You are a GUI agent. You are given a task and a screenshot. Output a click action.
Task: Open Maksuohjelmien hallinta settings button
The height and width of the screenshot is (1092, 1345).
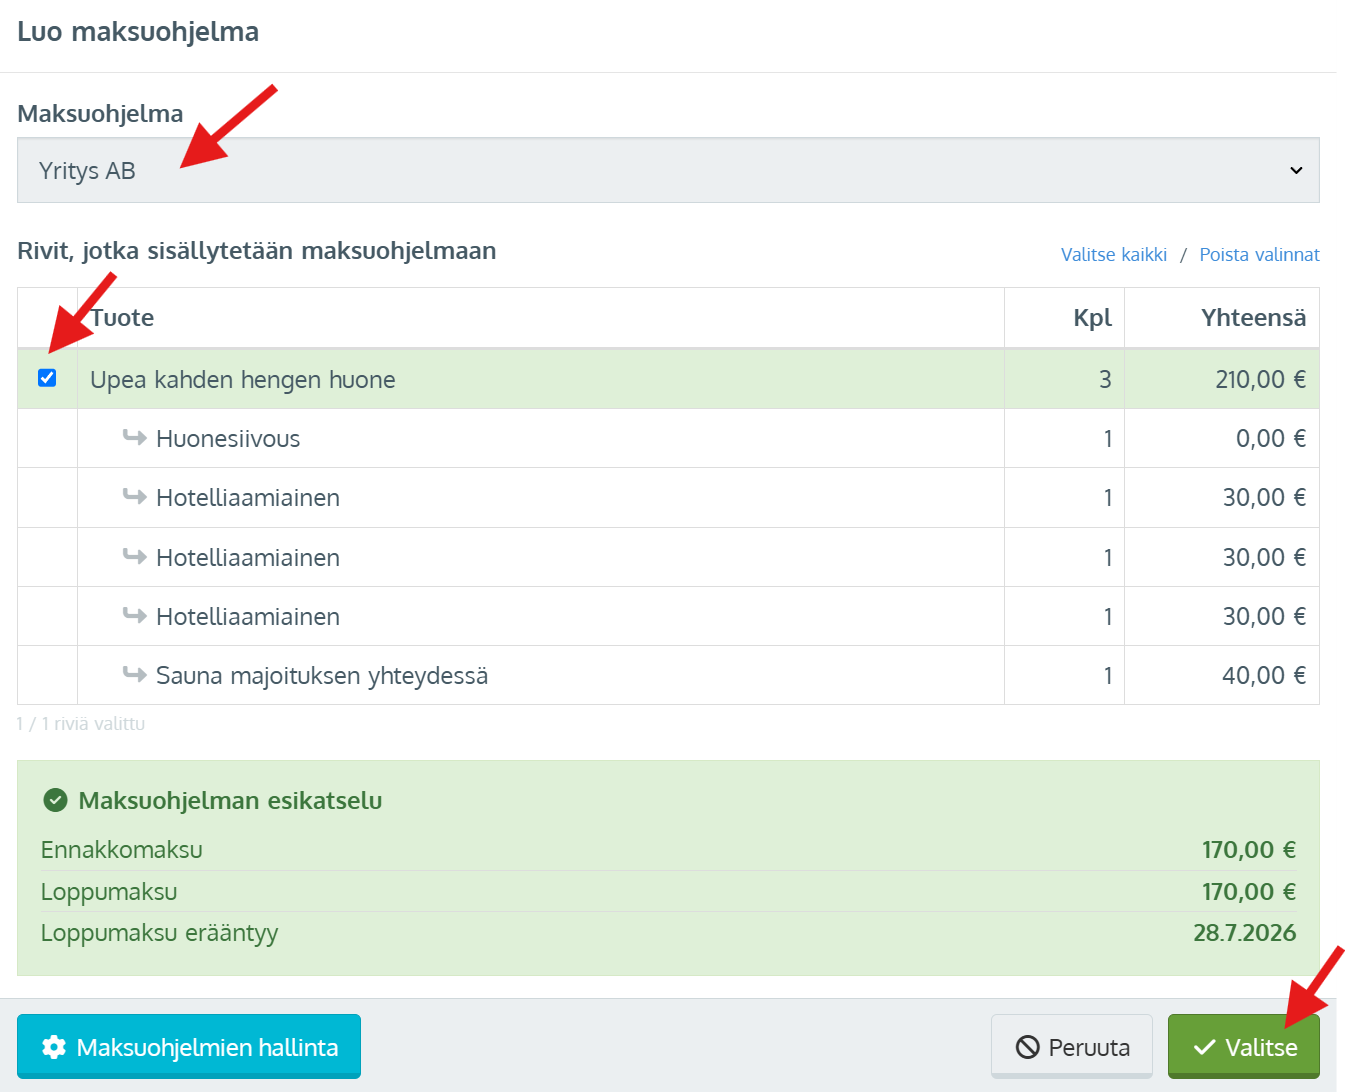click(x=189, y=1047)
